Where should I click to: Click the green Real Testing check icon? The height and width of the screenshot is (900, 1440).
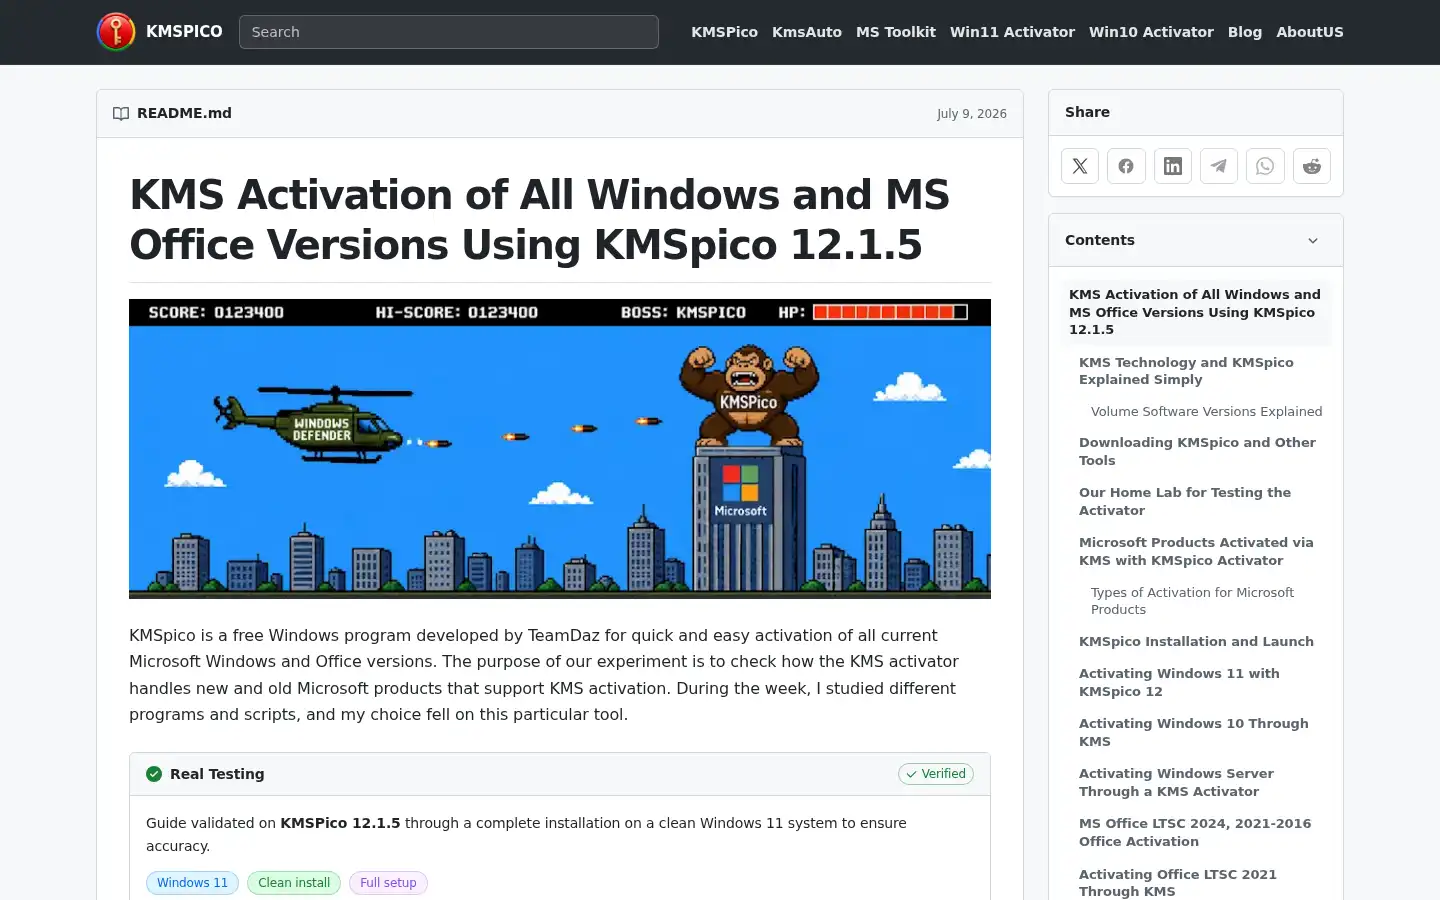pos(154,774)
